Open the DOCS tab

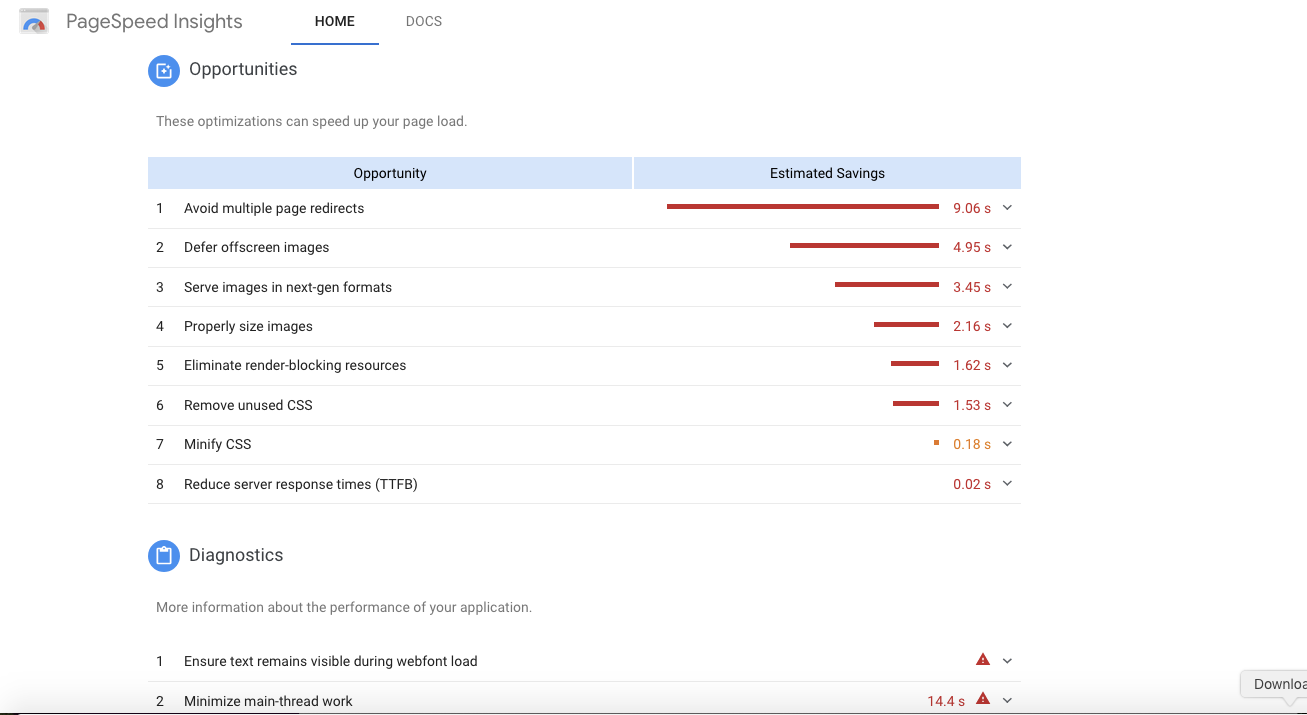point(424,21)
